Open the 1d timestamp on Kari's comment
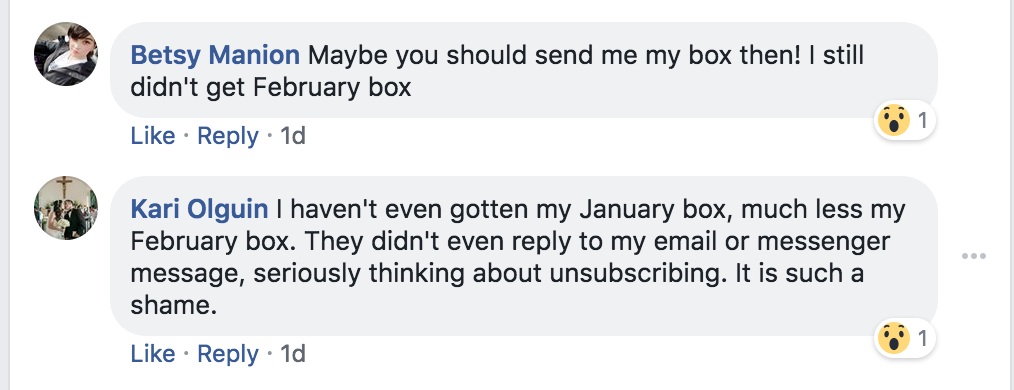The height and width of the screenshot is (390, 1014). [x=293, y=354]
